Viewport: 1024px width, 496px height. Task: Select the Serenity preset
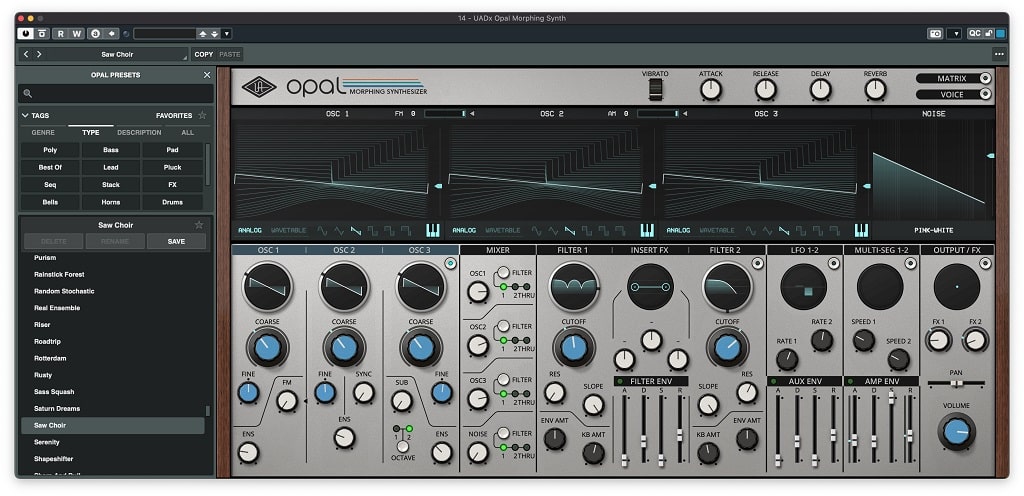112,442
